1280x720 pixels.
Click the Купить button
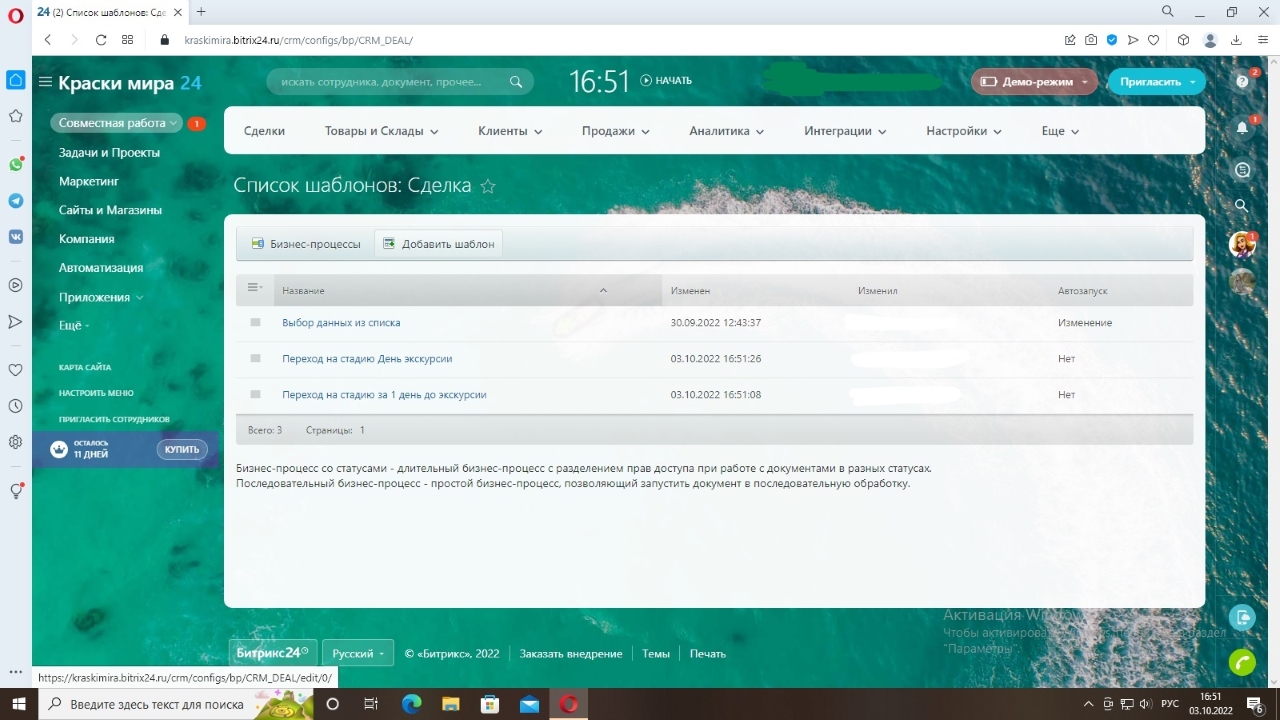click(x=182, y=450)
